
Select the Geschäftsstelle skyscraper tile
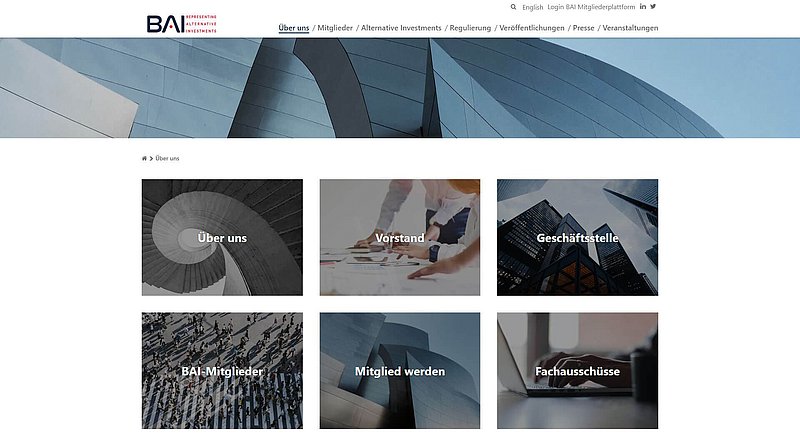coord(578,237)
